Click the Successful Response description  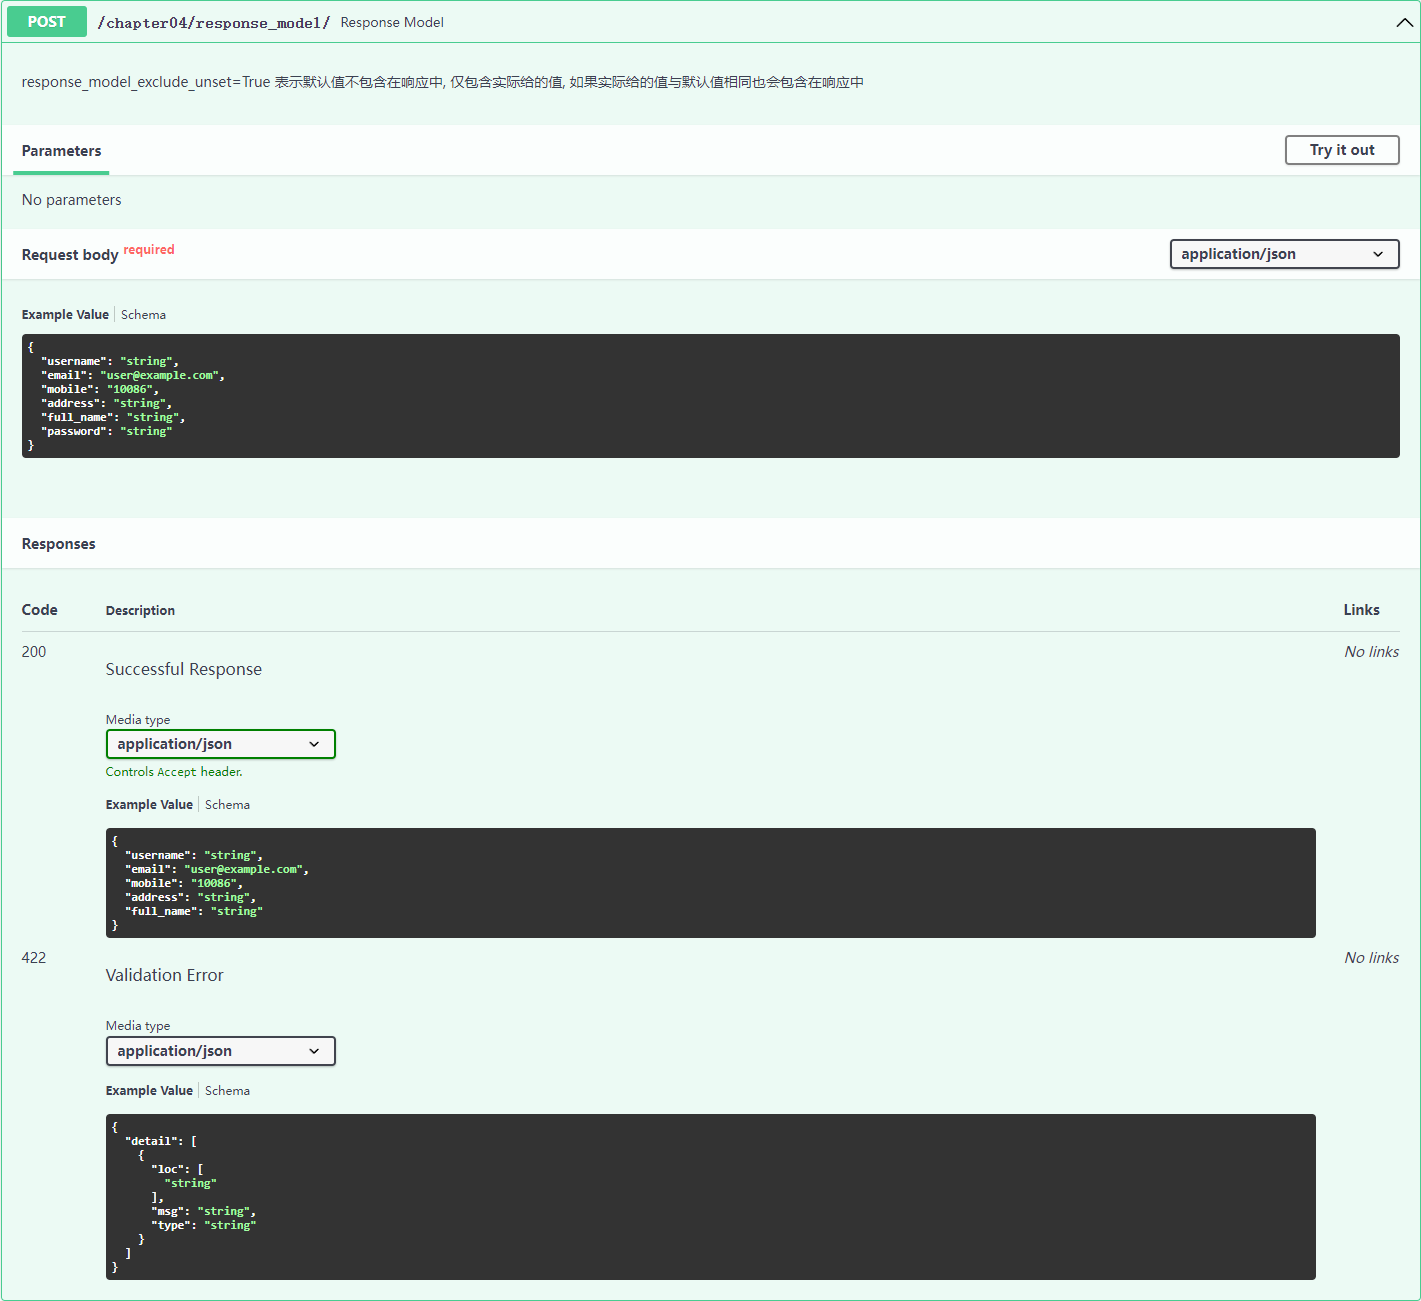(184, 669)
